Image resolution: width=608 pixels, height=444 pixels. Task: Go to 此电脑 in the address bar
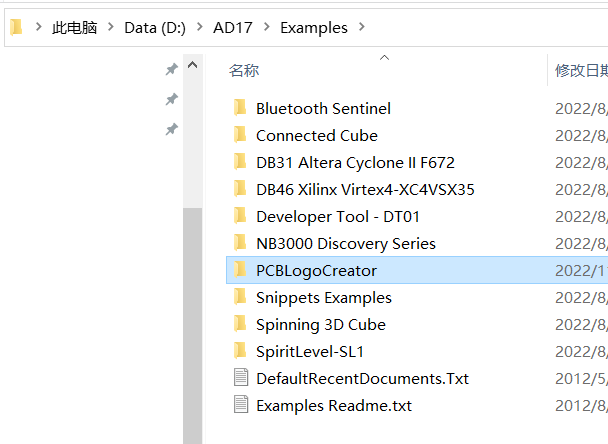pyautogui.click(x=74, y=28)
